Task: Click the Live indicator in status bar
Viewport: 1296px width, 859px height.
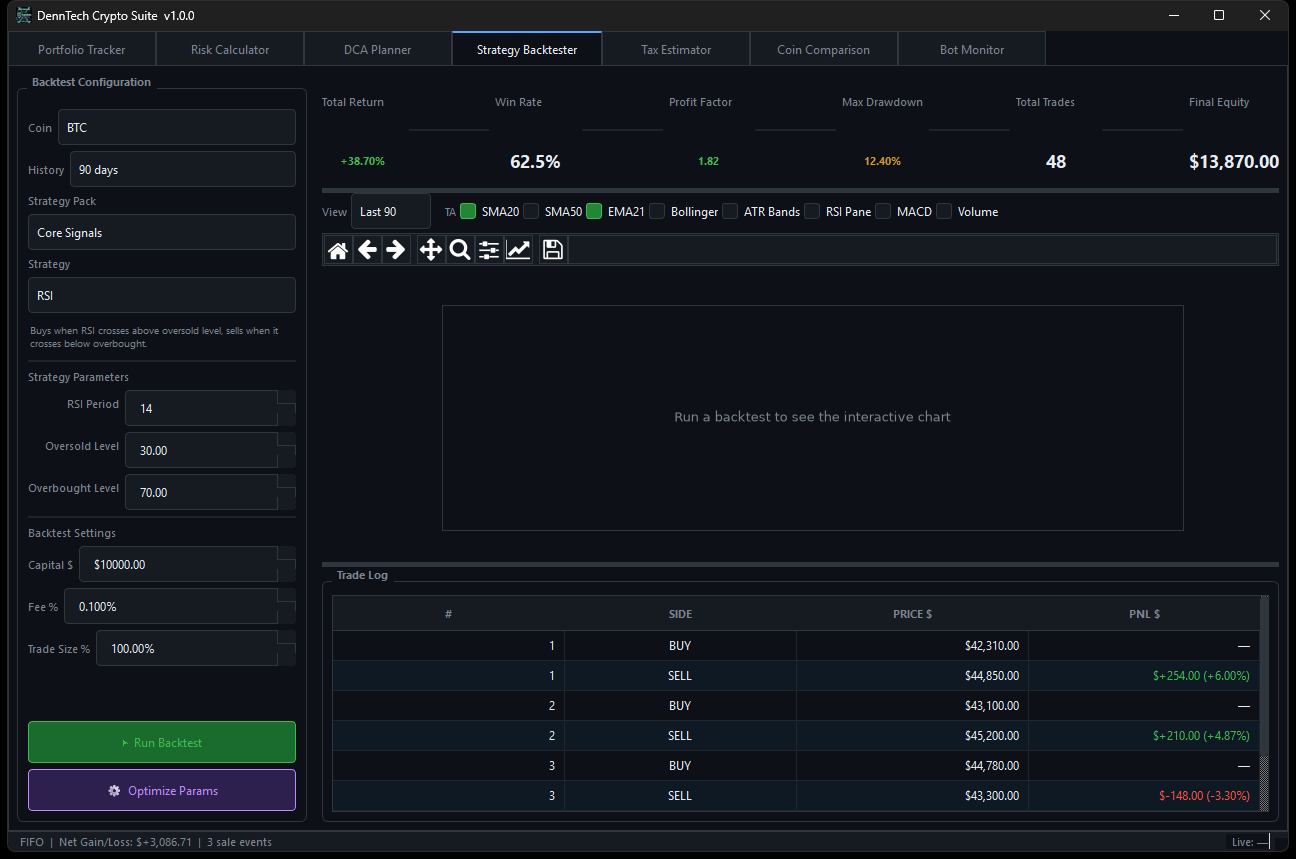Action: pos(1250,842)
